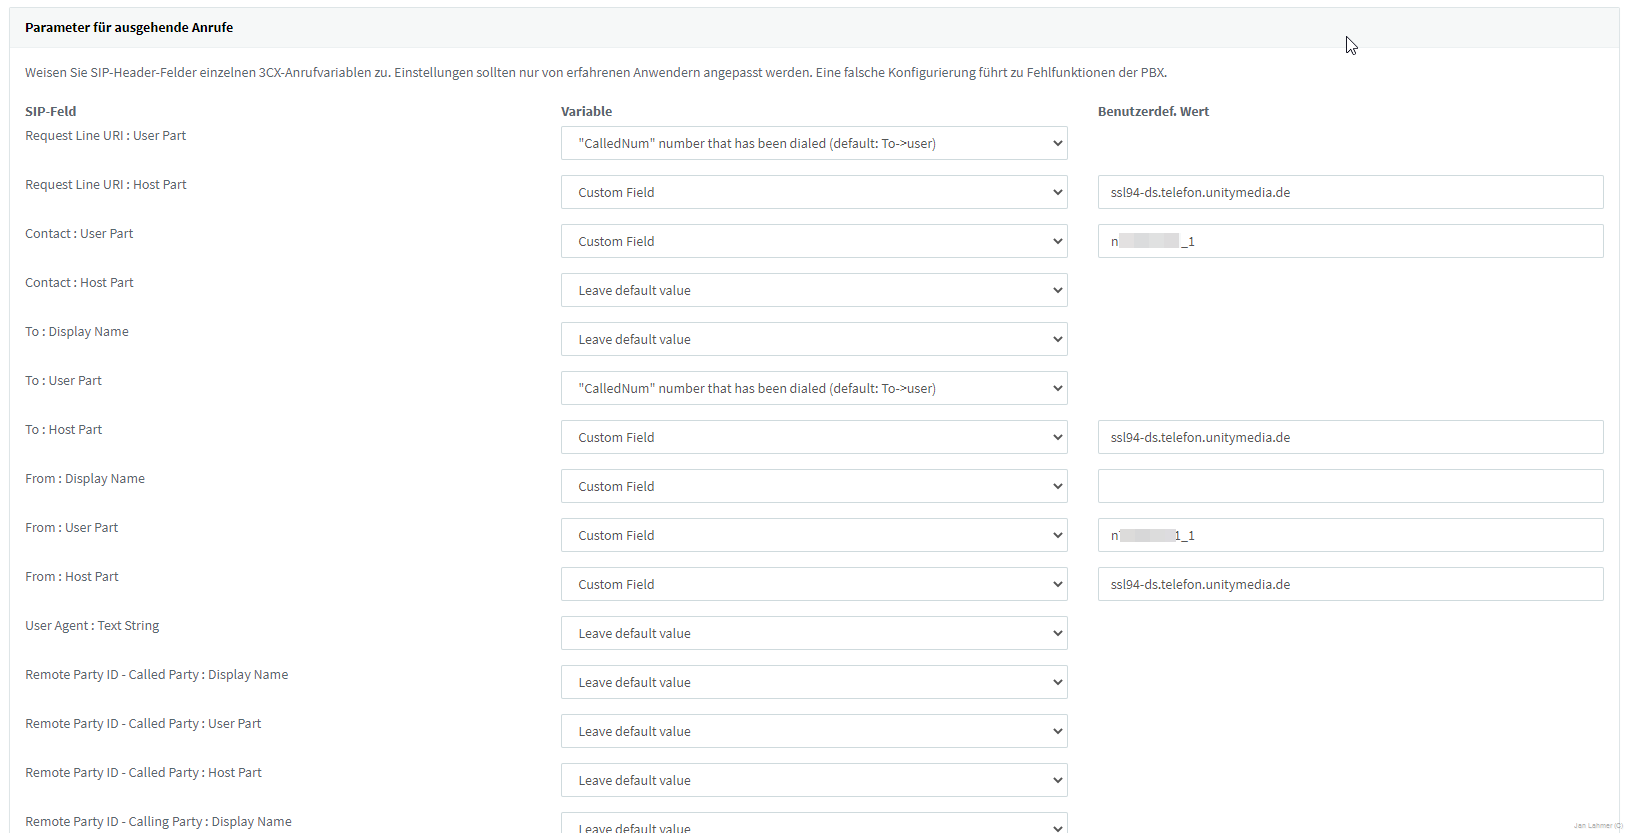Expand To Host Part variable dropdown
Image resolution: width=1628 pixels, height=833 pixels.
point(813,437)
